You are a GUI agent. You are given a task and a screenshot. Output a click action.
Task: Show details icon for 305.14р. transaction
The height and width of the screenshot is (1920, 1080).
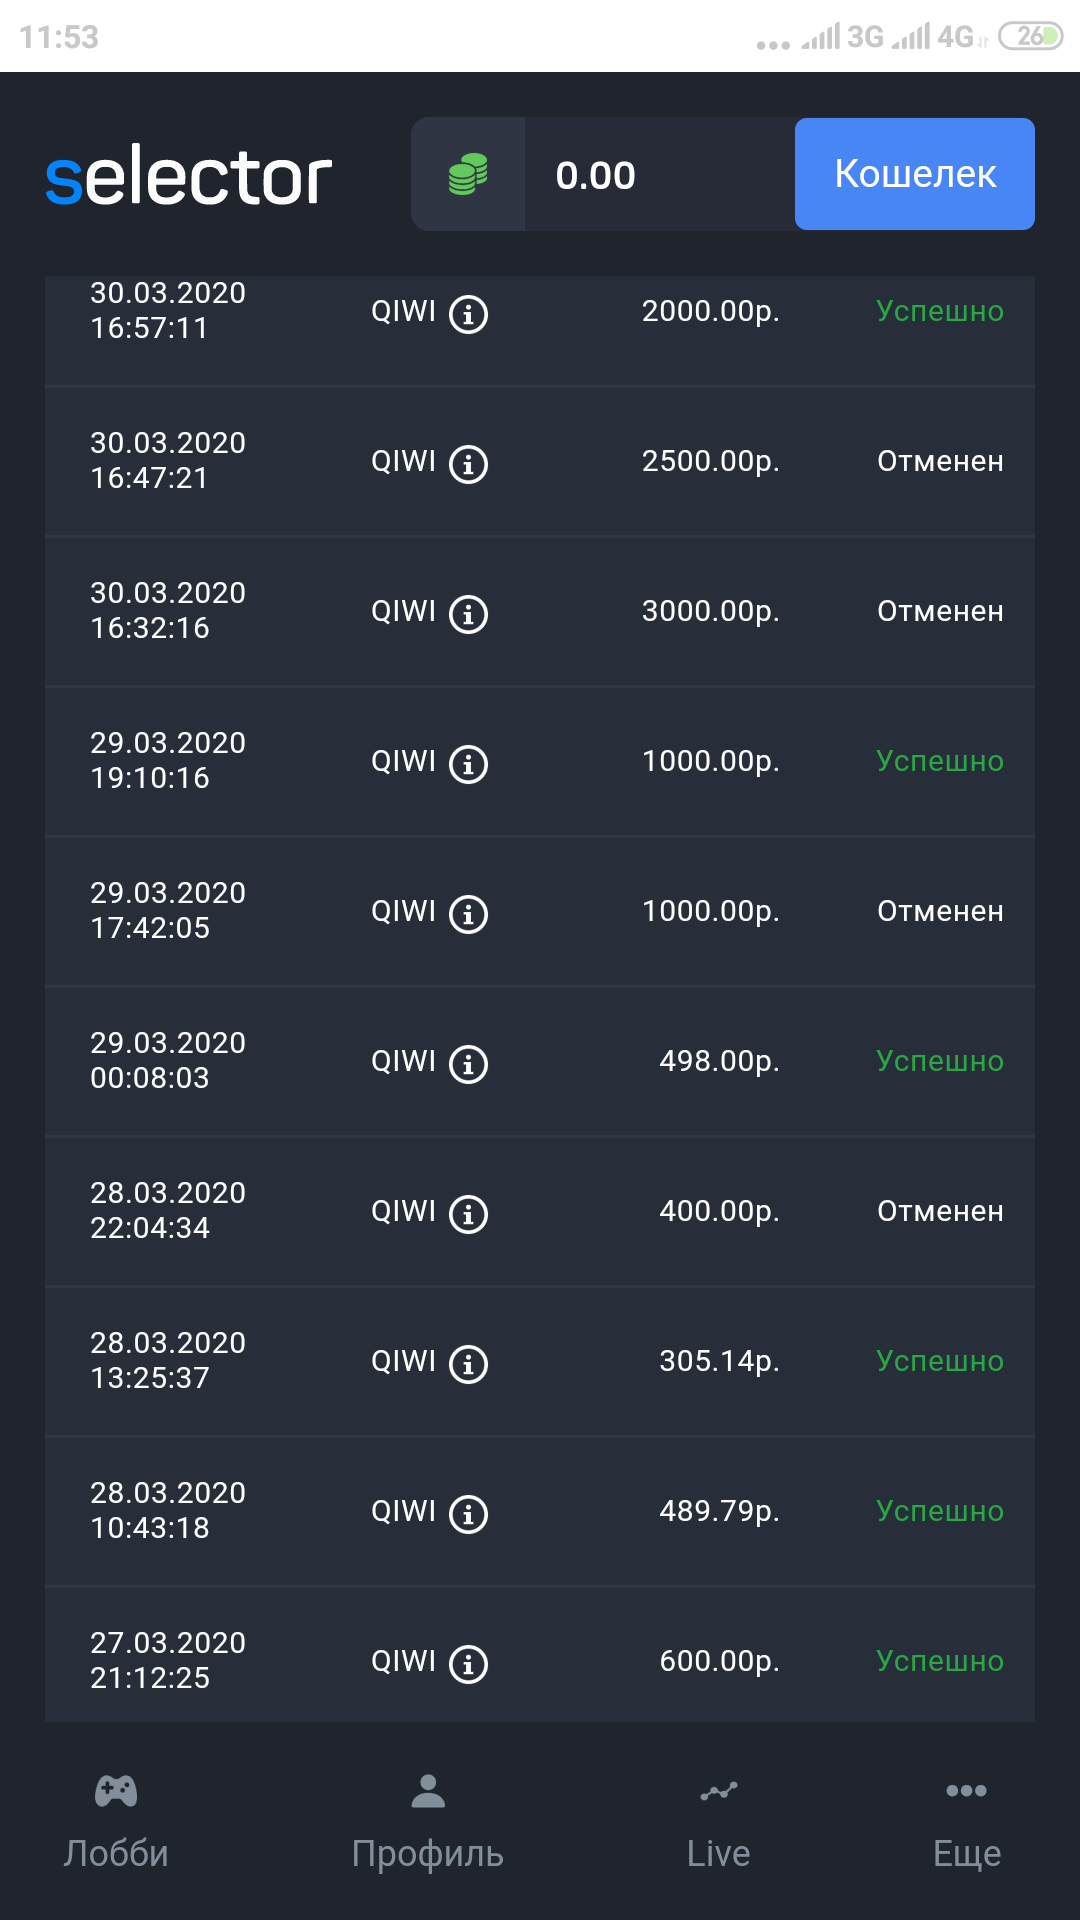tap(468, 1364)
